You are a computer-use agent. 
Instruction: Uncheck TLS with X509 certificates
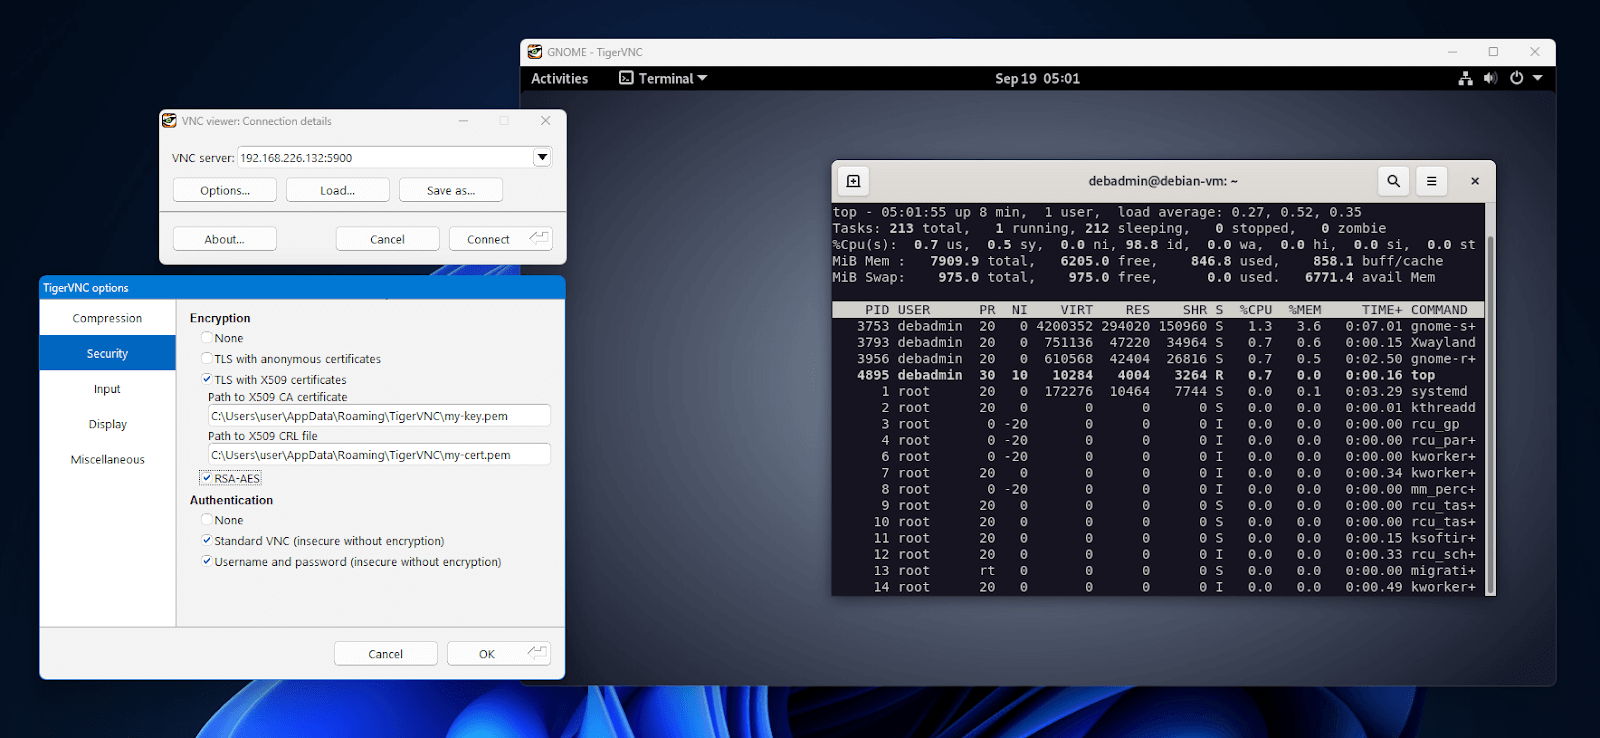(207, 380)
